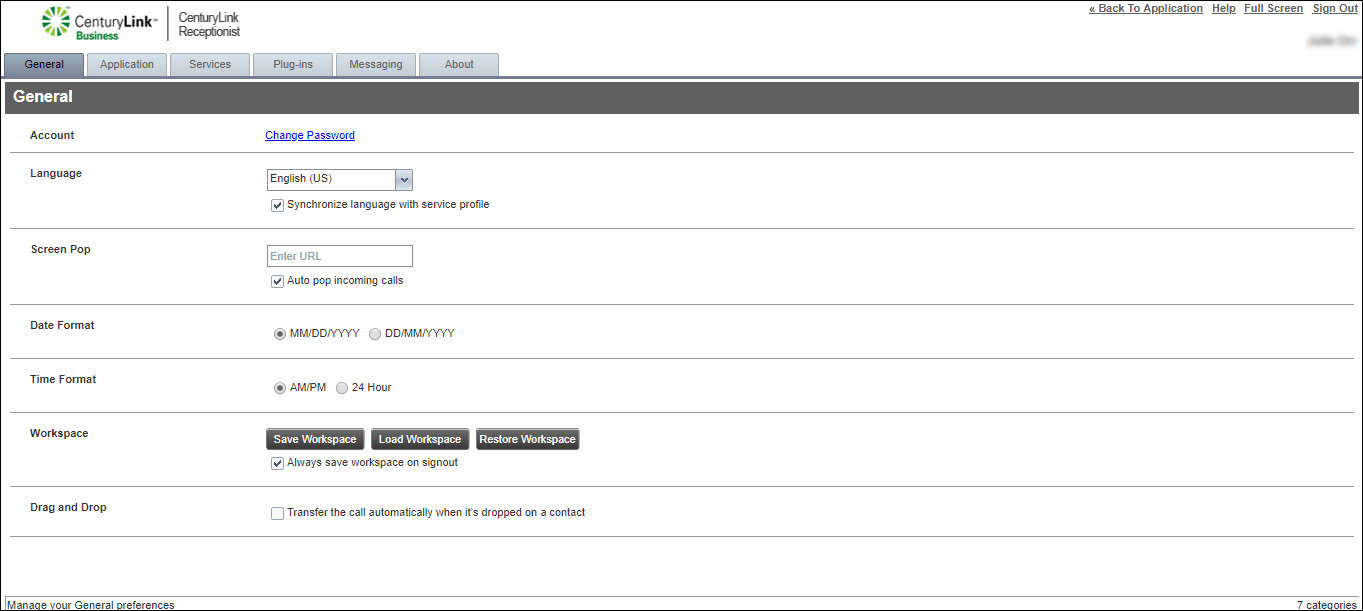The width and height of the screenshot is (1363, 611).
Task: Choose 24 Hour time format
Action: click(x=342, y=388)
